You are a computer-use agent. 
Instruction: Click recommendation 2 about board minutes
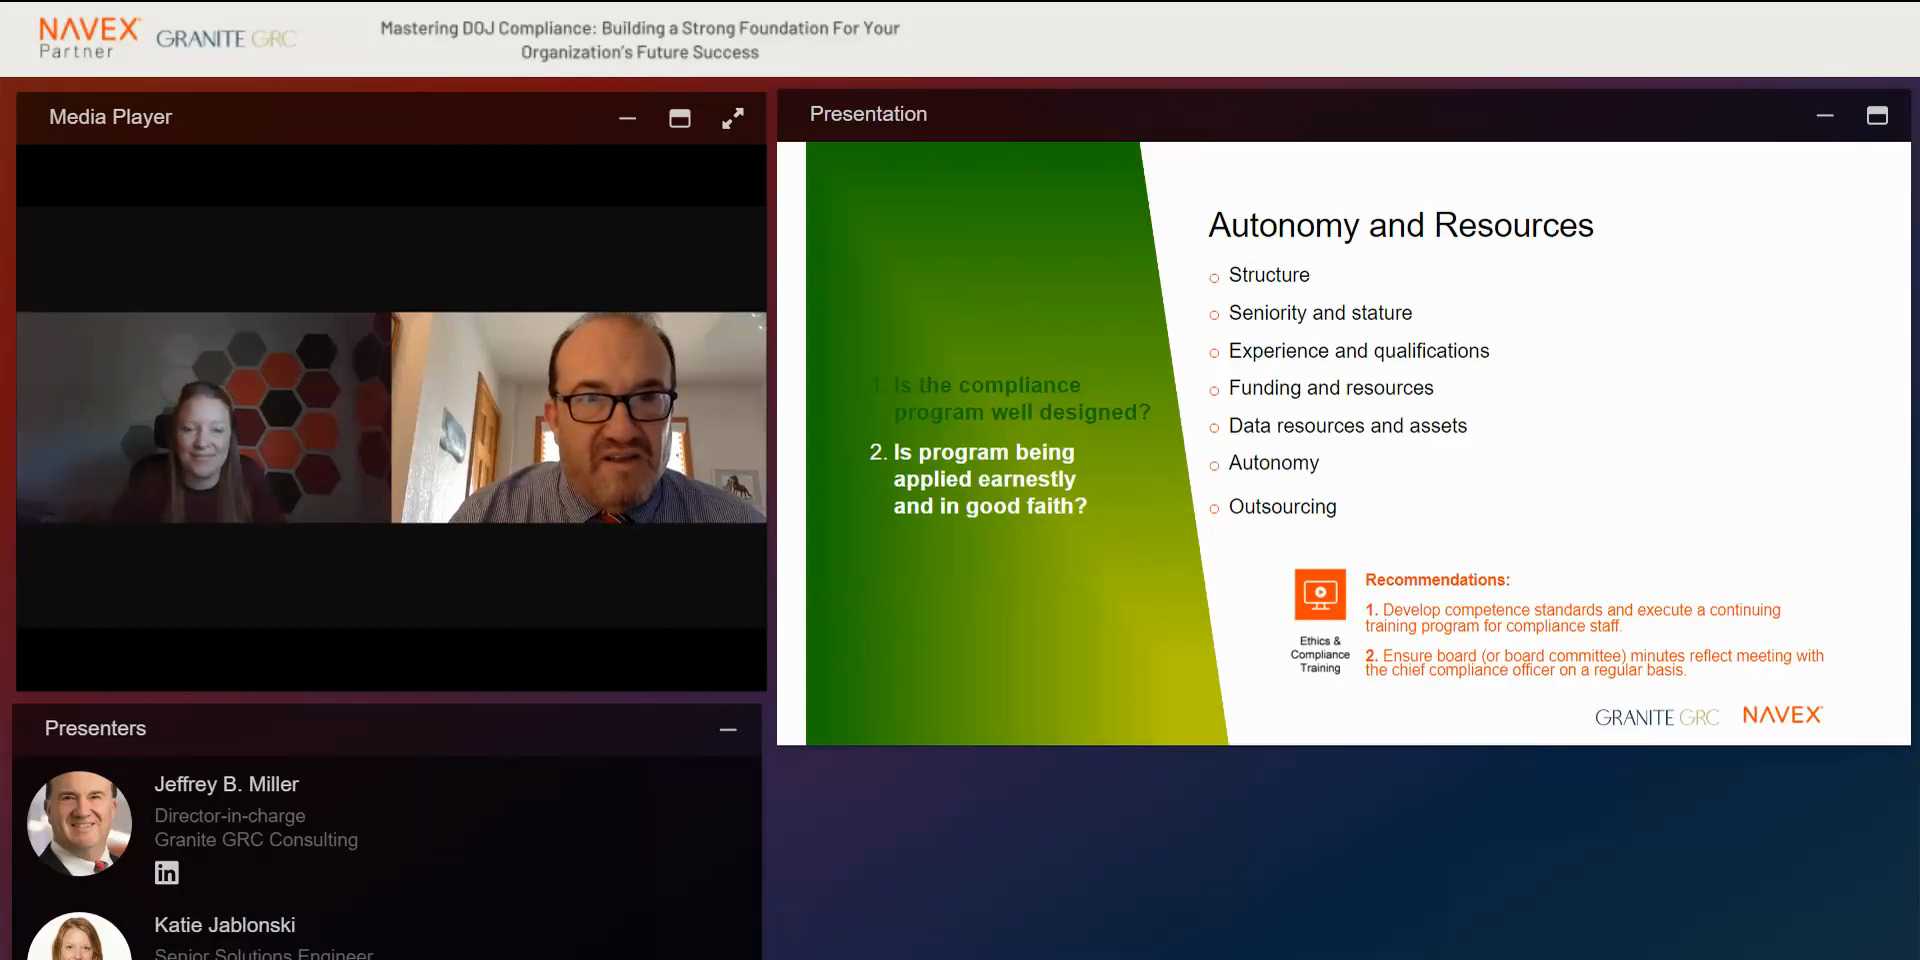click(1594, 663)
